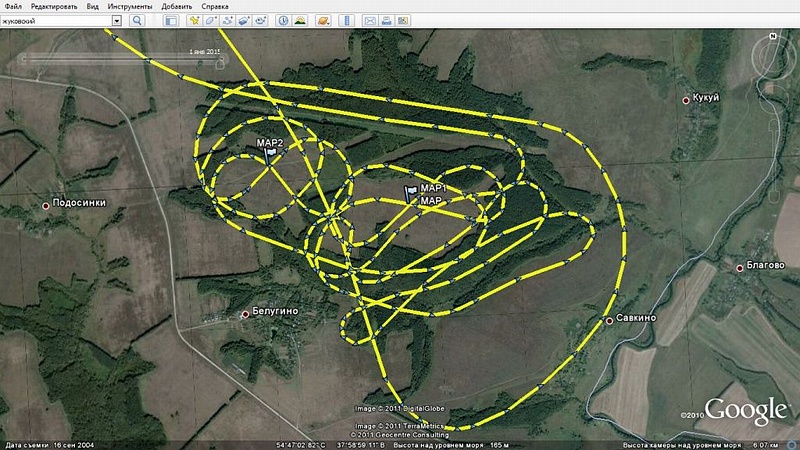Screen dimensions: 800x450
Task: Toggle sunlight across the landscape
Action: tap(302, 20)
